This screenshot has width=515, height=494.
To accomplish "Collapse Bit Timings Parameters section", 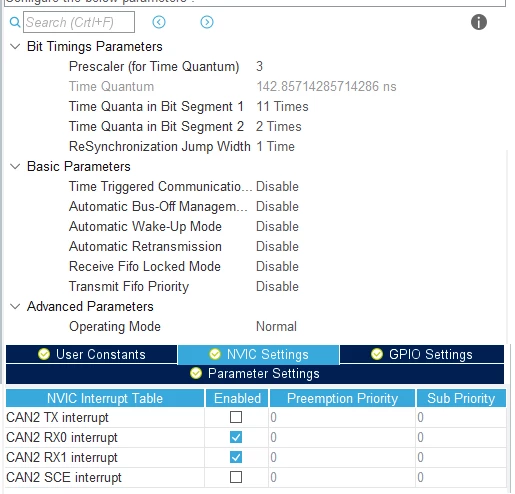I will point(15,46).
